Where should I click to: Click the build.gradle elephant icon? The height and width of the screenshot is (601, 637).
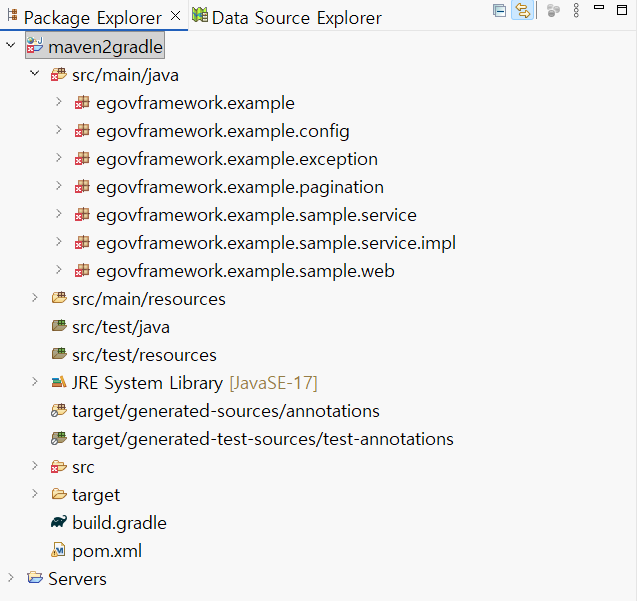coord(58,523)
